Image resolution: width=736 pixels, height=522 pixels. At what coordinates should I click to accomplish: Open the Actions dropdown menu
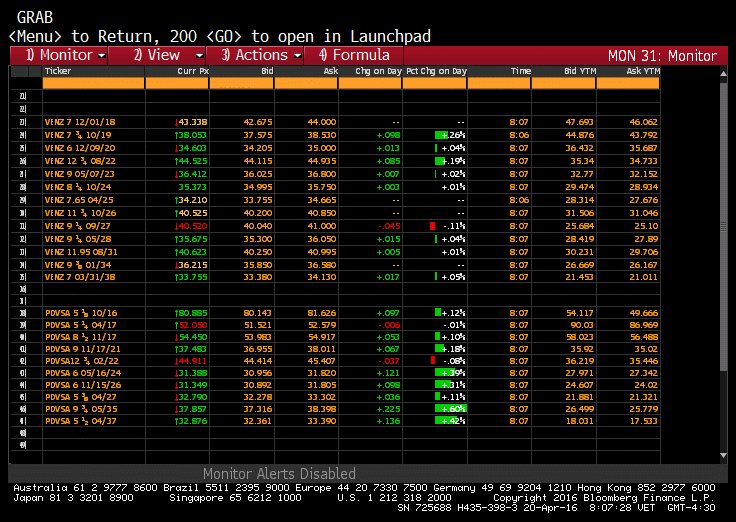[260, 55]
